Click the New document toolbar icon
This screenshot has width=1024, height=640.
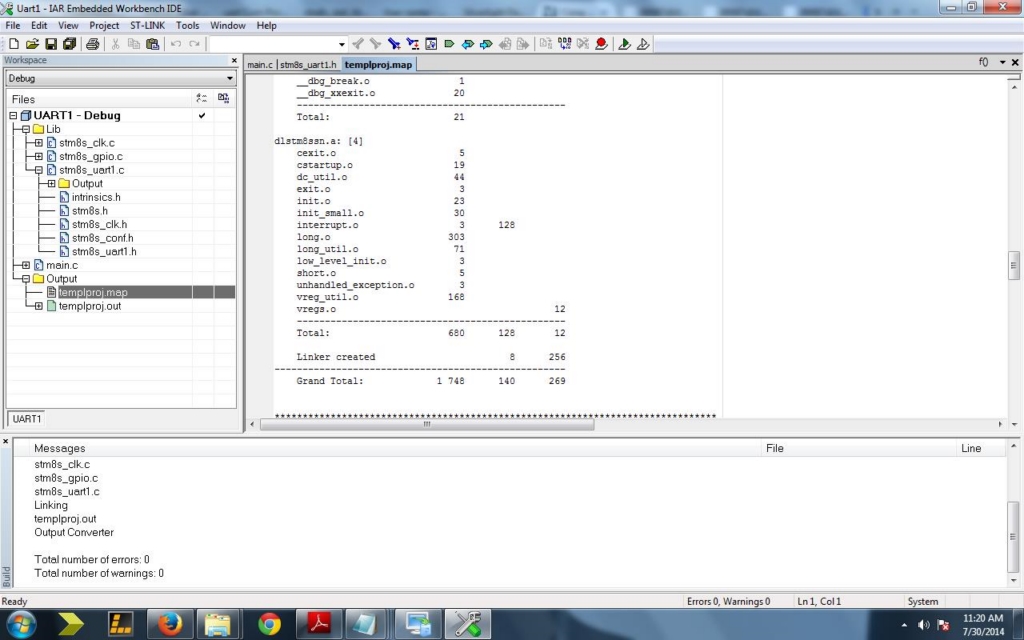tap(14, 44)
